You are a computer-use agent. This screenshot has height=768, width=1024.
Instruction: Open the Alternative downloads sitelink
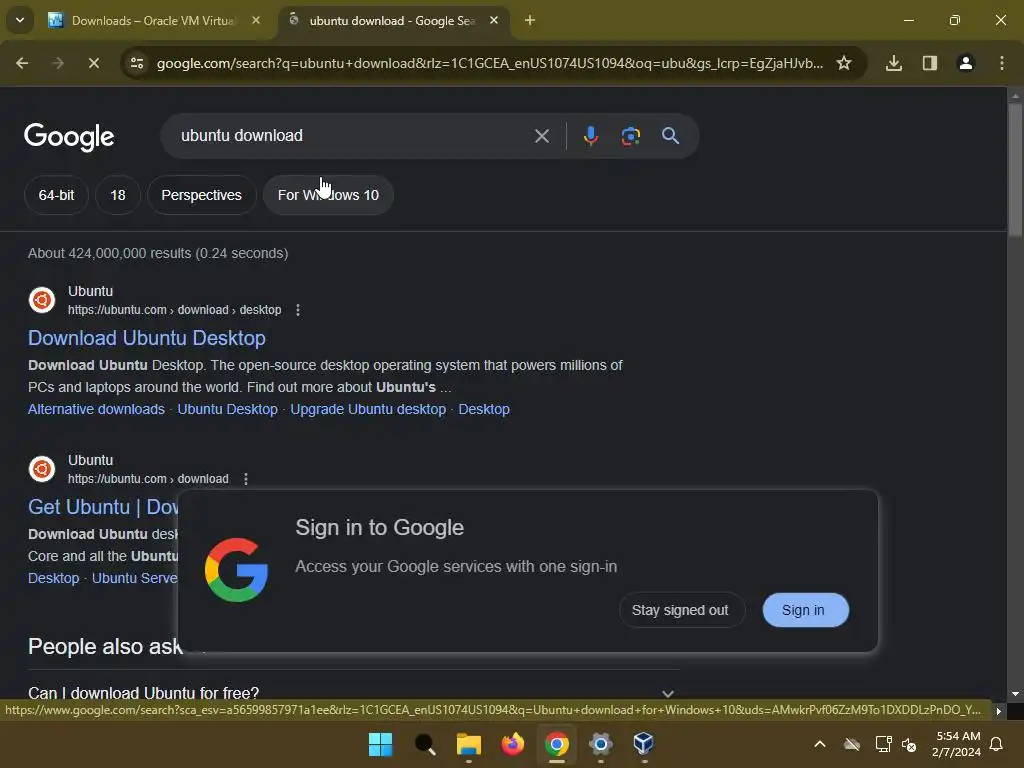point(96,409)
